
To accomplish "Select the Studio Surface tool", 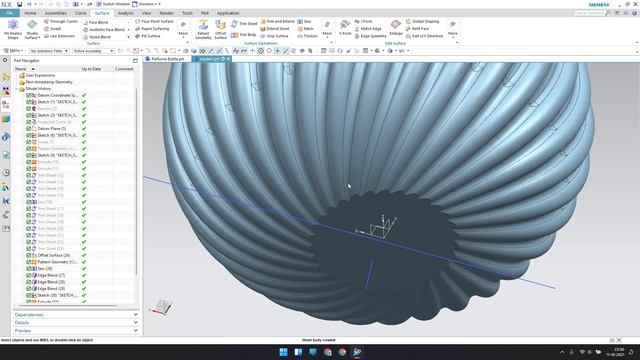I will click(x=32, y=29).
